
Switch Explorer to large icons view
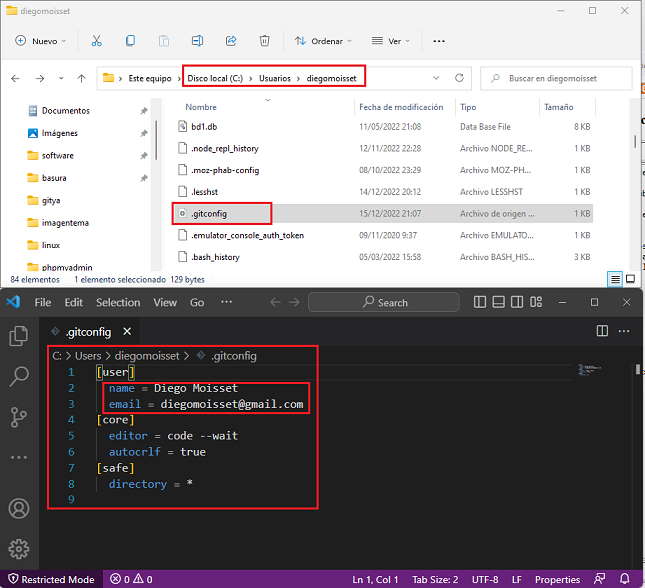630,279
